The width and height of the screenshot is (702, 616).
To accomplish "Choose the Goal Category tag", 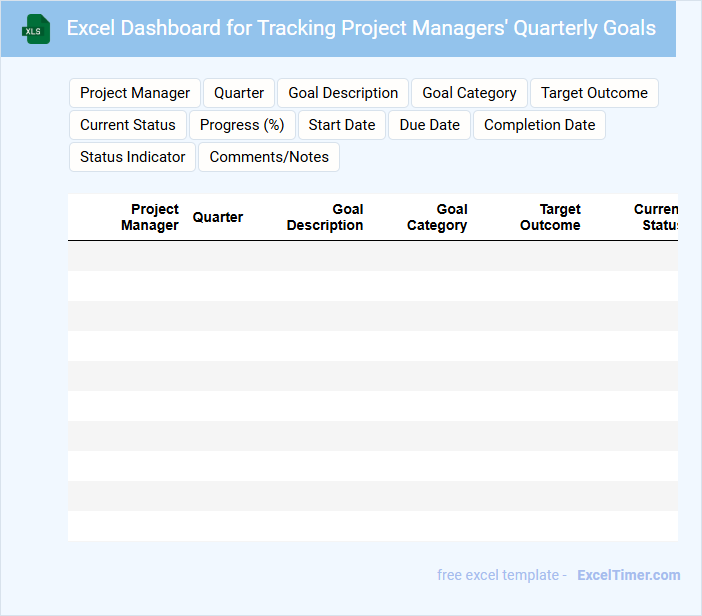I will point(469,93).
